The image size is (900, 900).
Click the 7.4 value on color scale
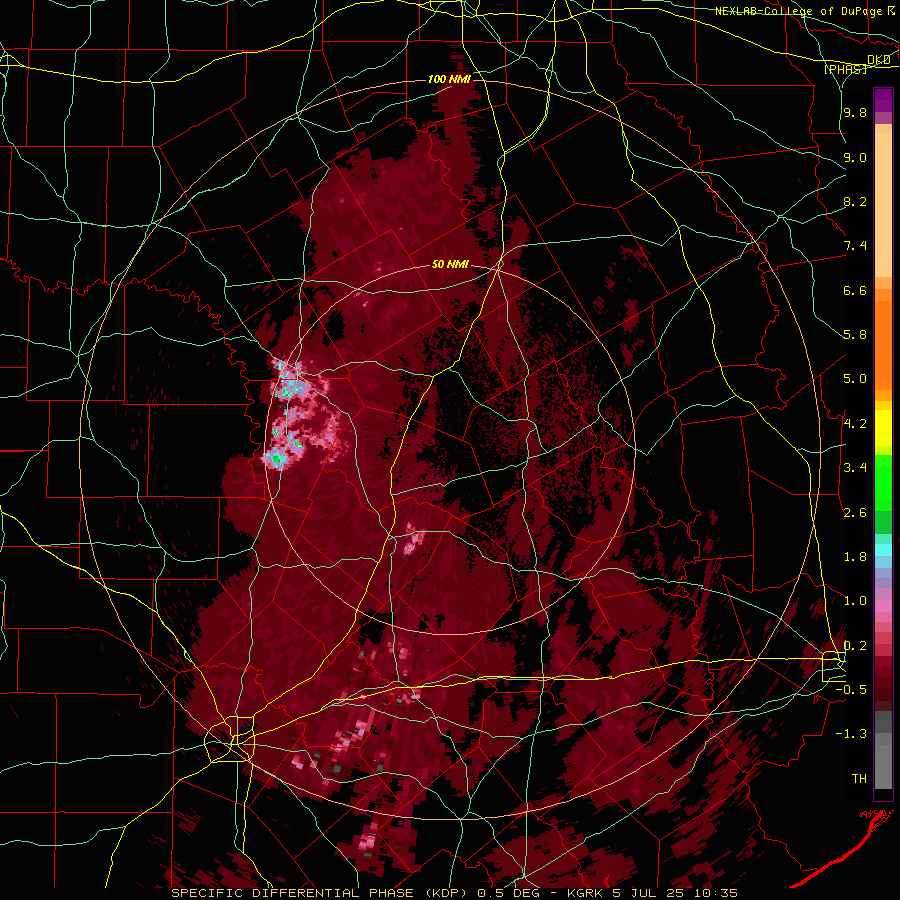tap(855, 246)
